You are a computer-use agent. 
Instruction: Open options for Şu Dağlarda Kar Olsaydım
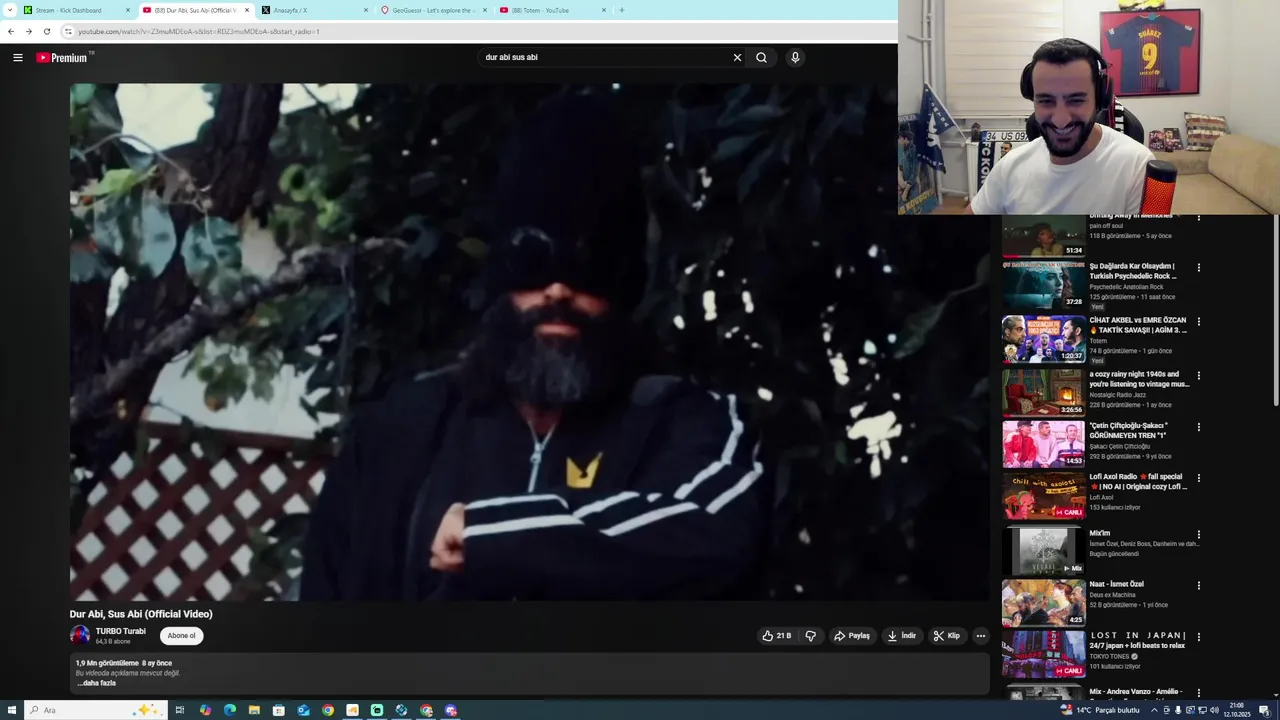(x=1198, y=268)
